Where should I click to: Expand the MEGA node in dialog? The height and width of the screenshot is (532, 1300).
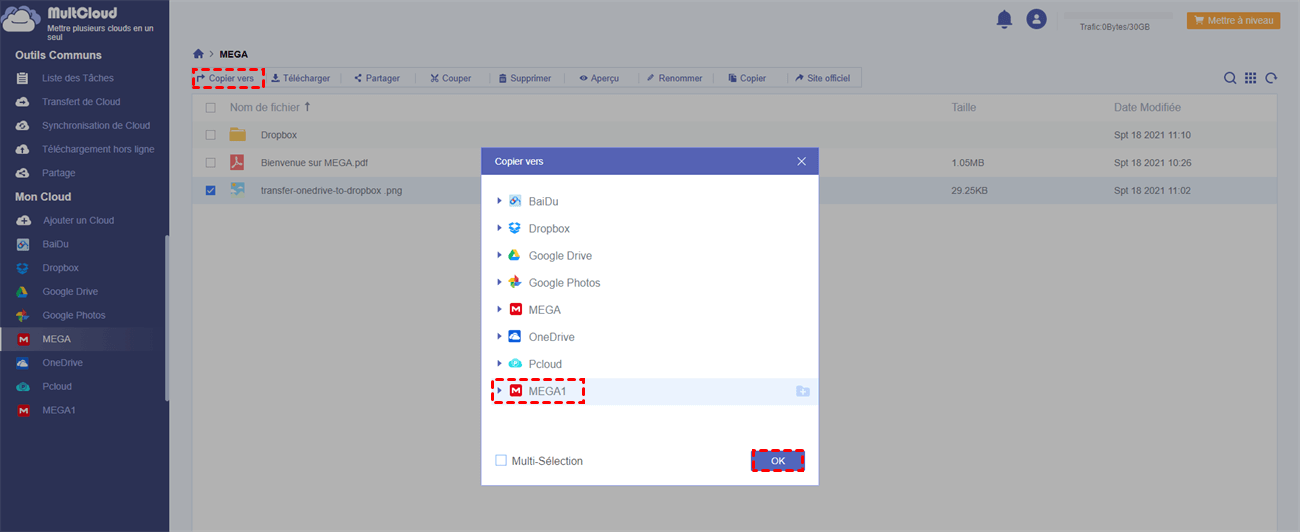pyautogui.click(x=499, y=309)
